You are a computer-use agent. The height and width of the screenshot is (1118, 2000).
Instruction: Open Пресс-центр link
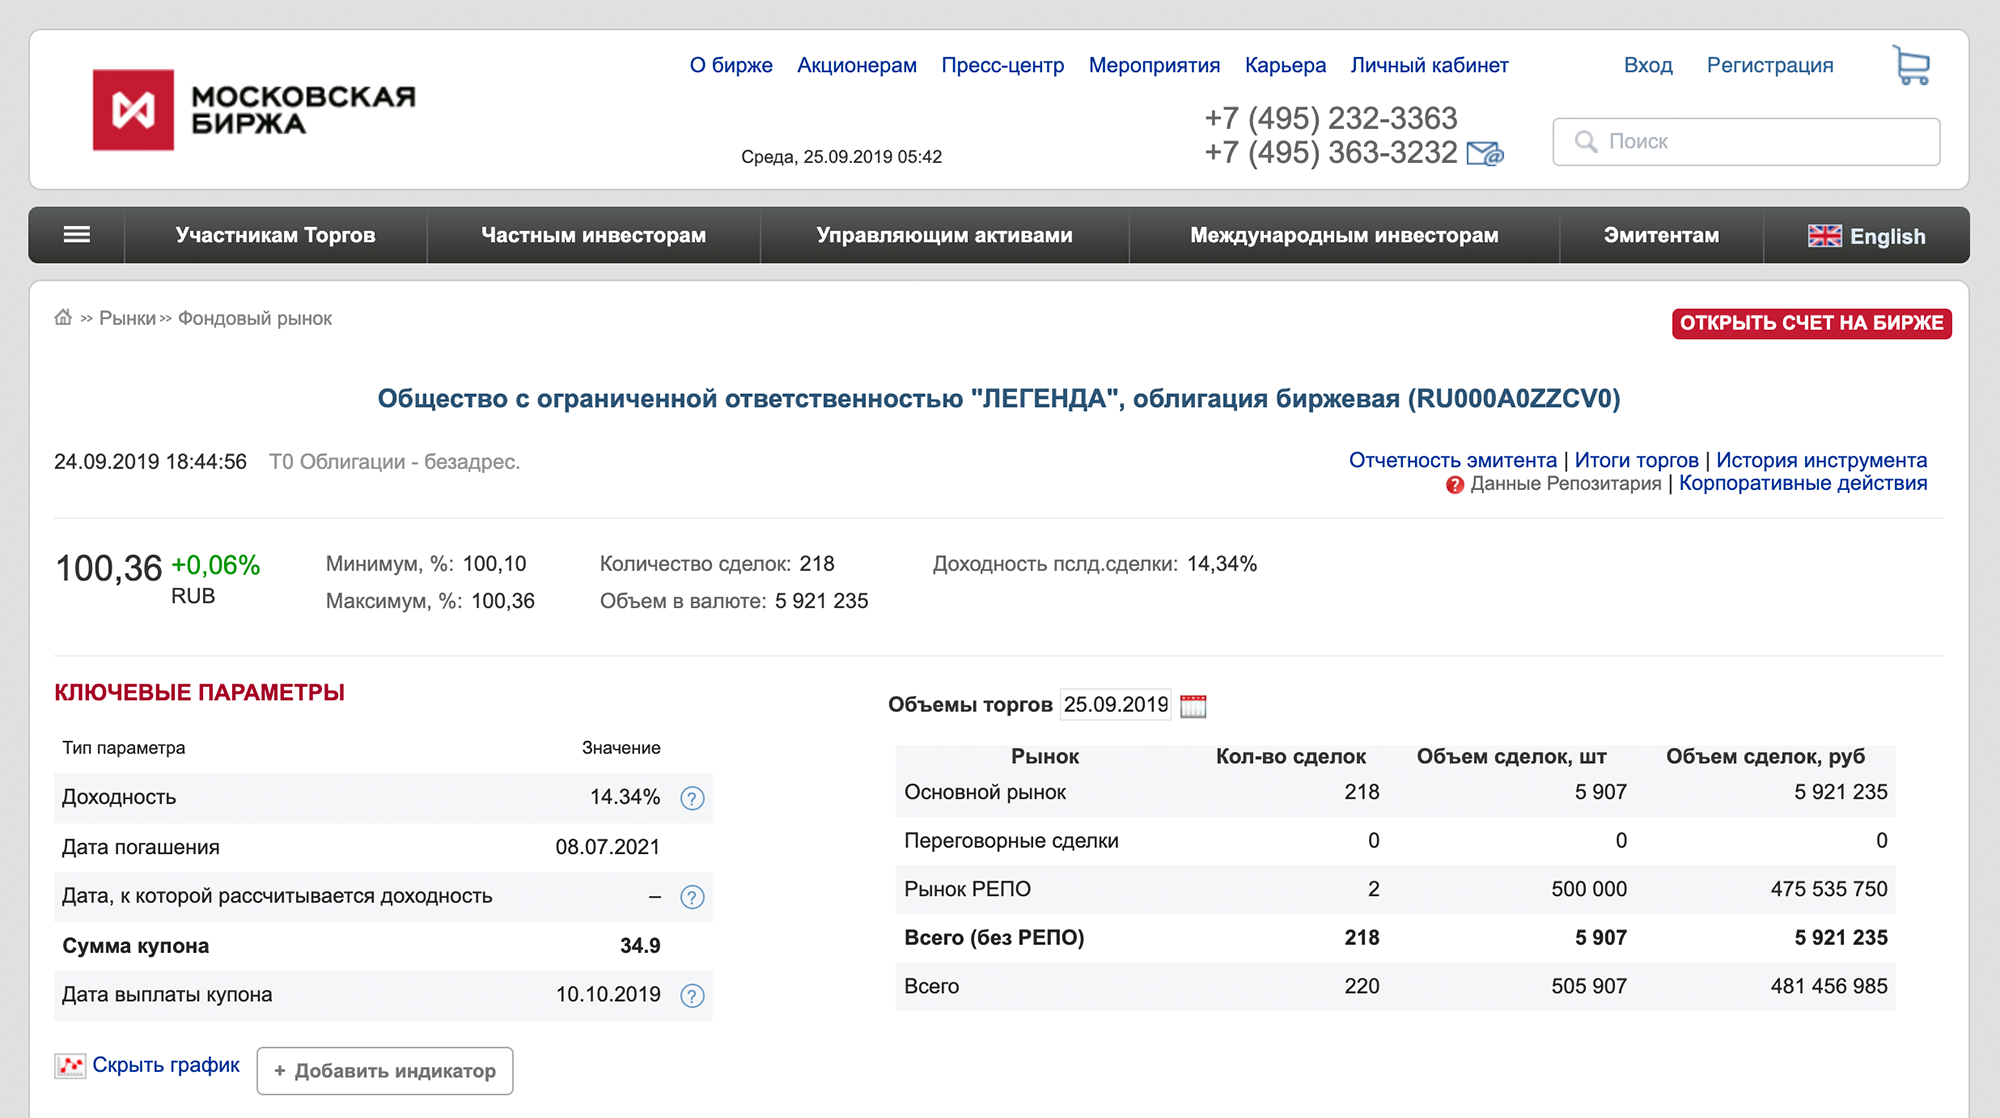pyautogui.click(x=1002, y=65)
